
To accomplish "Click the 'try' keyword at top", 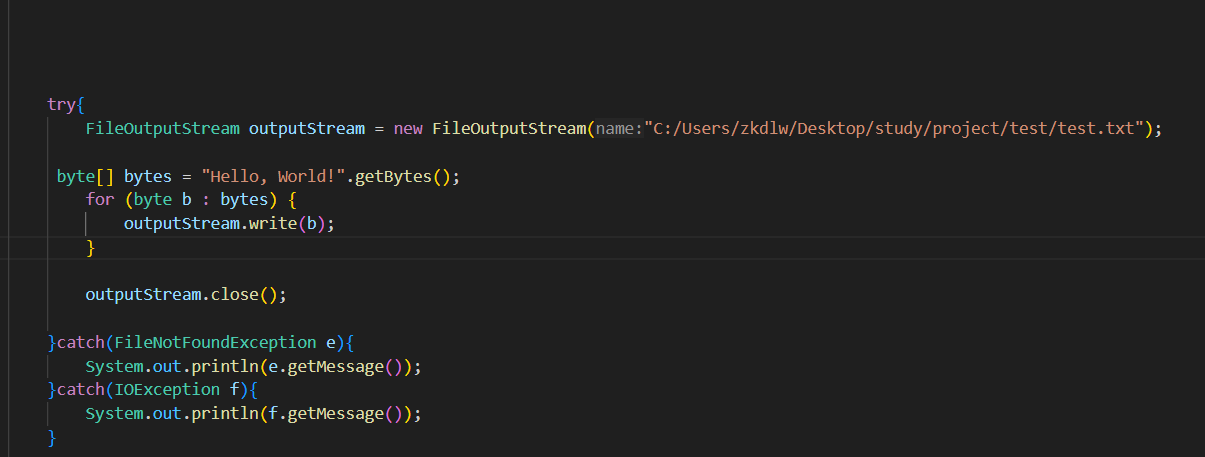I will [62, 104].
